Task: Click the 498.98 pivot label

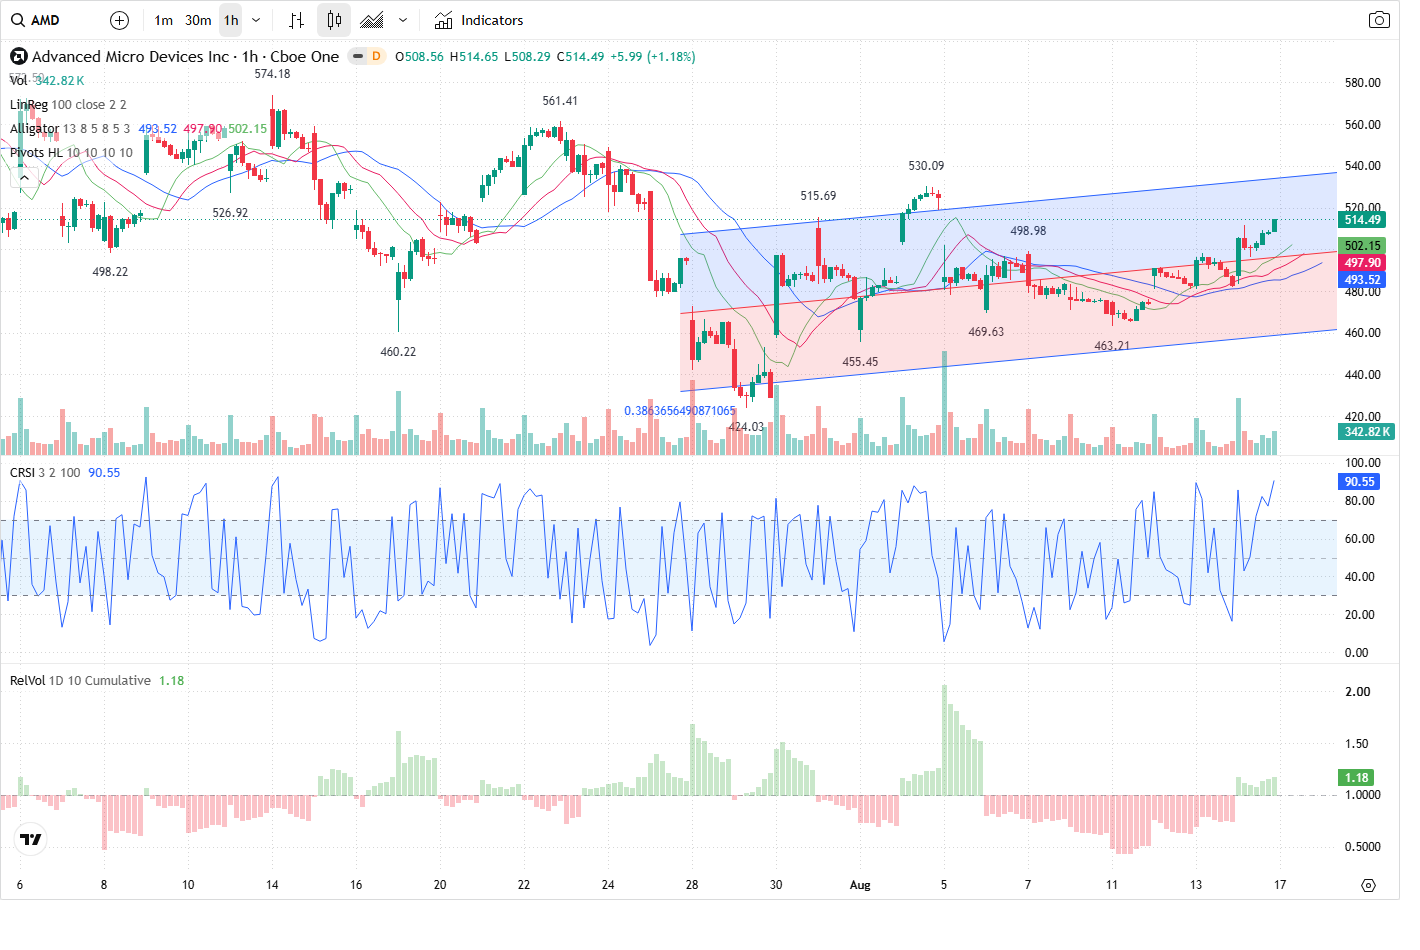Action: (x=1028, y=231)
